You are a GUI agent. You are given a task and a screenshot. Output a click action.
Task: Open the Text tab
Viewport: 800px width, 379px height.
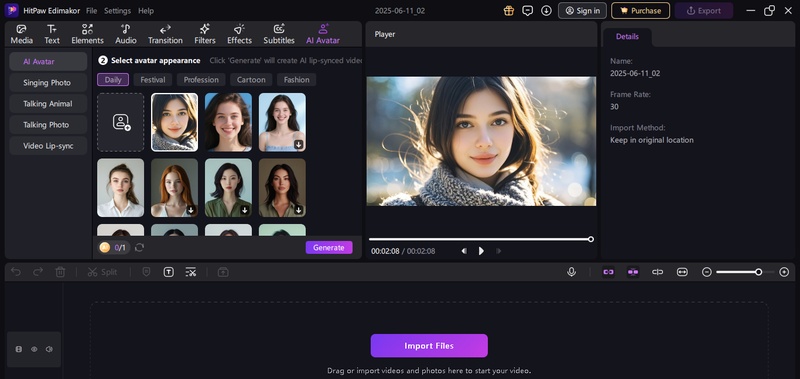(x=52, y=34)
